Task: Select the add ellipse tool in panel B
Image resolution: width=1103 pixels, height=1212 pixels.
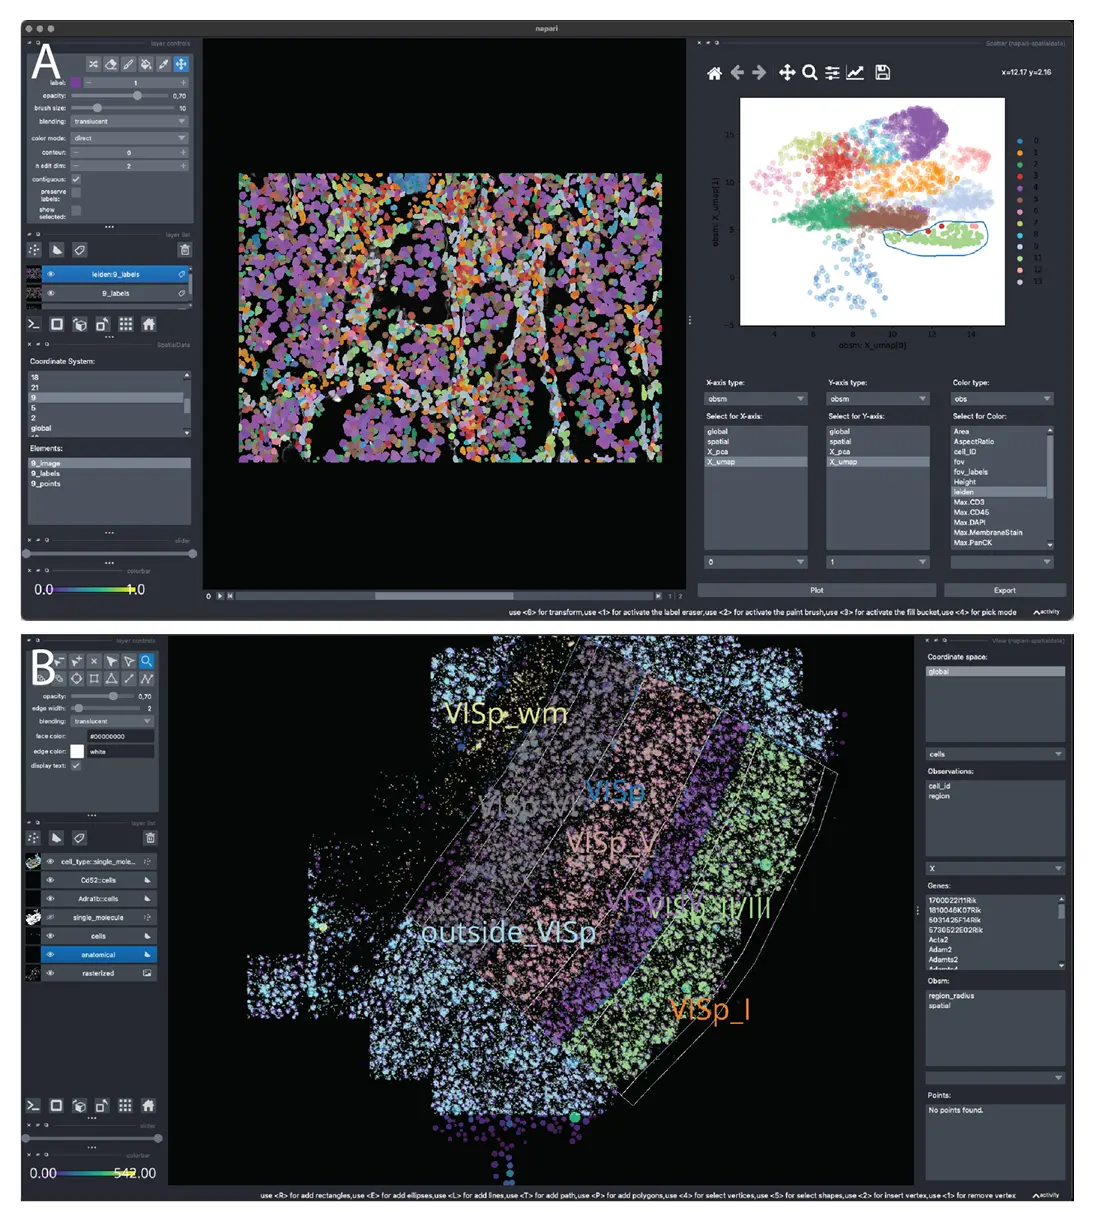Action: tap(76, 678)
